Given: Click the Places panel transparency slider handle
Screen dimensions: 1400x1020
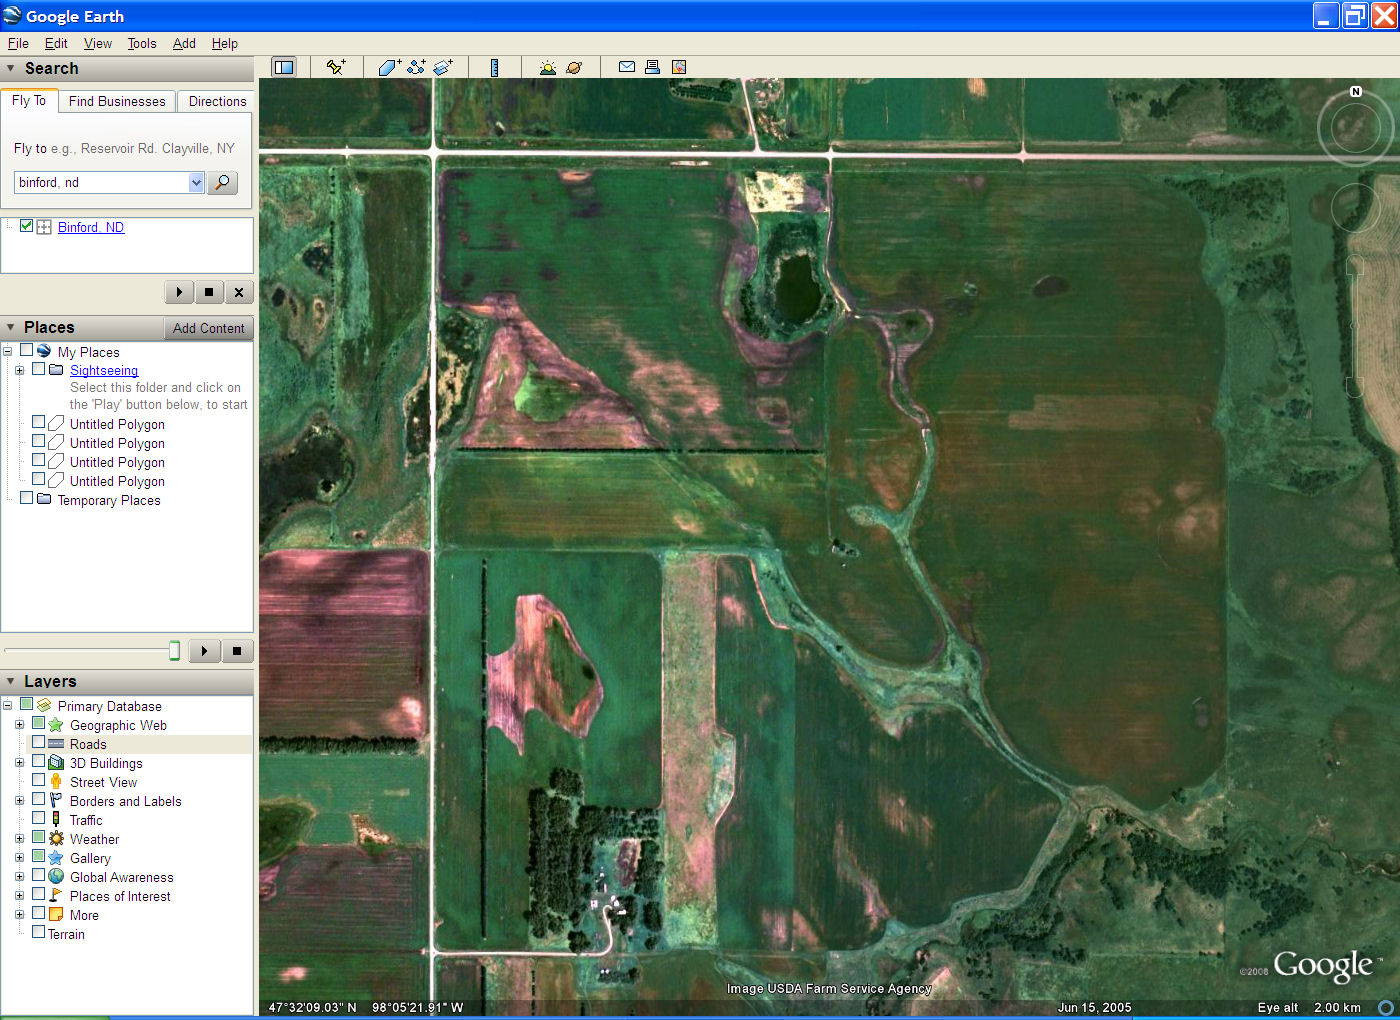Looking at the screenshot, I should (x=174, y=651).
